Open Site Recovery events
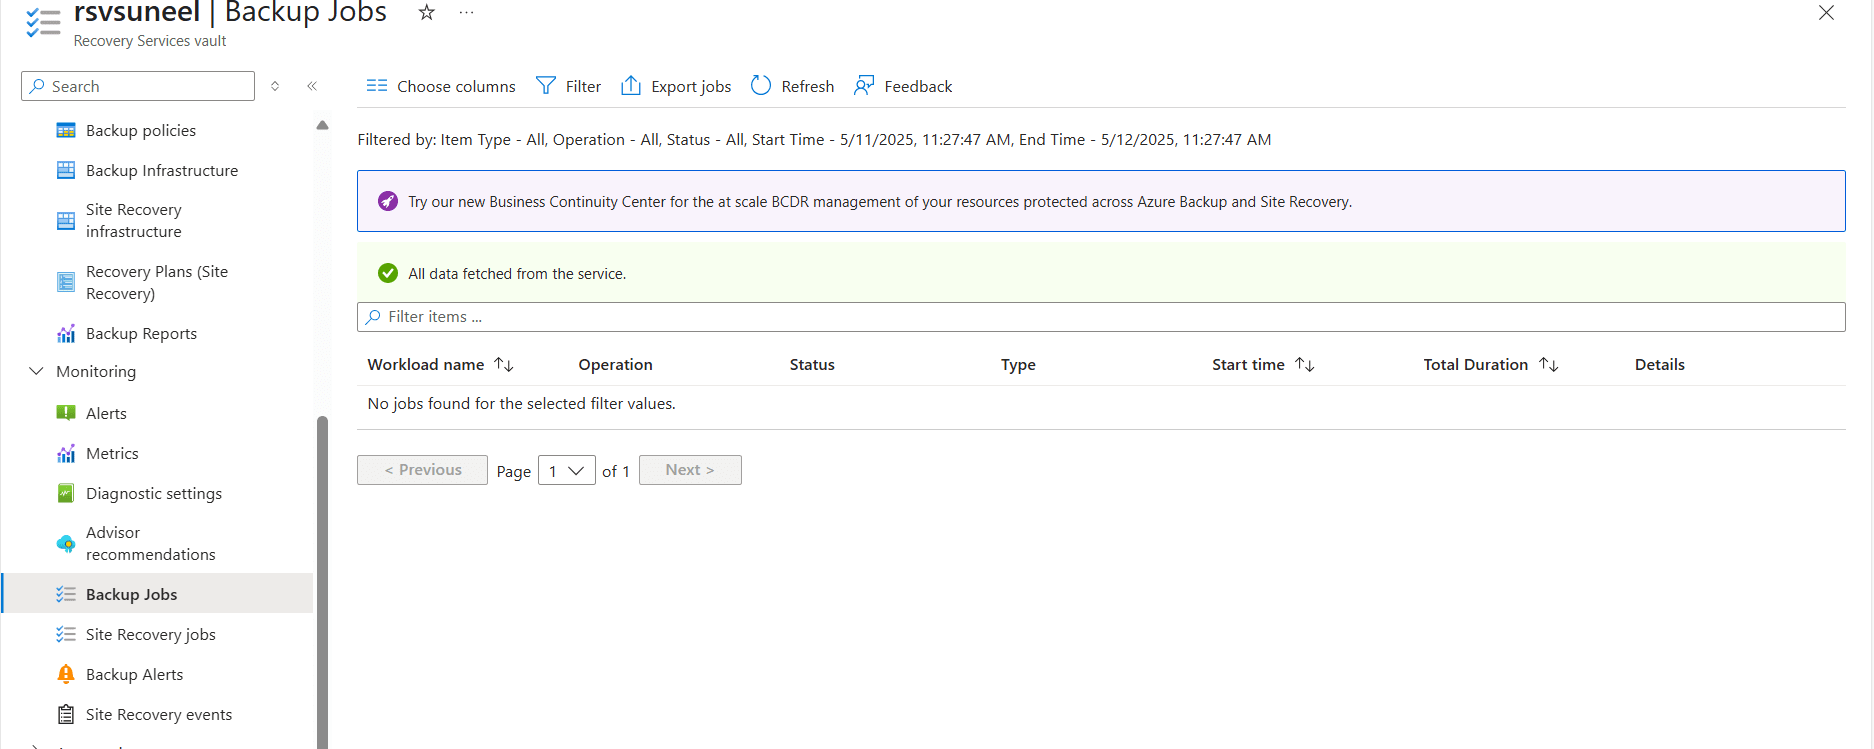Screen dimensions: 1874x749 point(159,714)
